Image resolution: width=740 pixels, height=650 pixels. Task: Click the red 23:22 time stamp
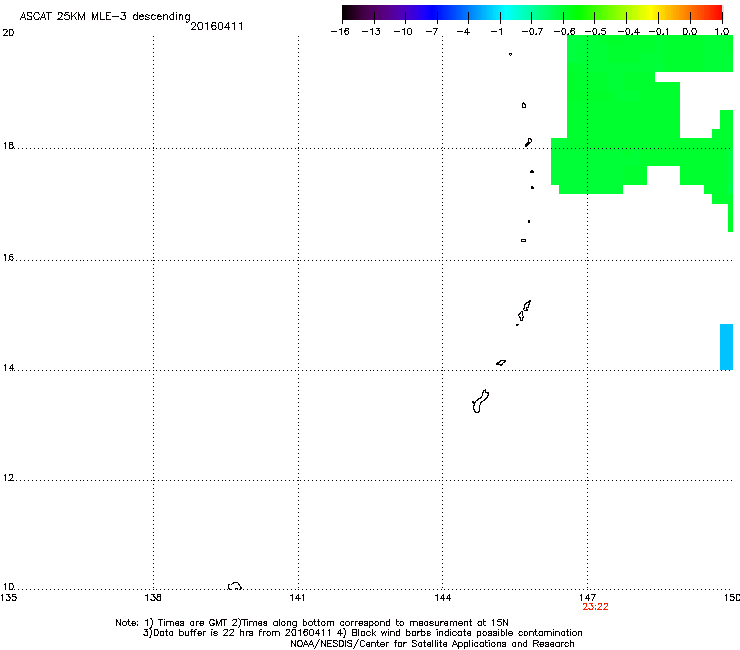point(595,607)
